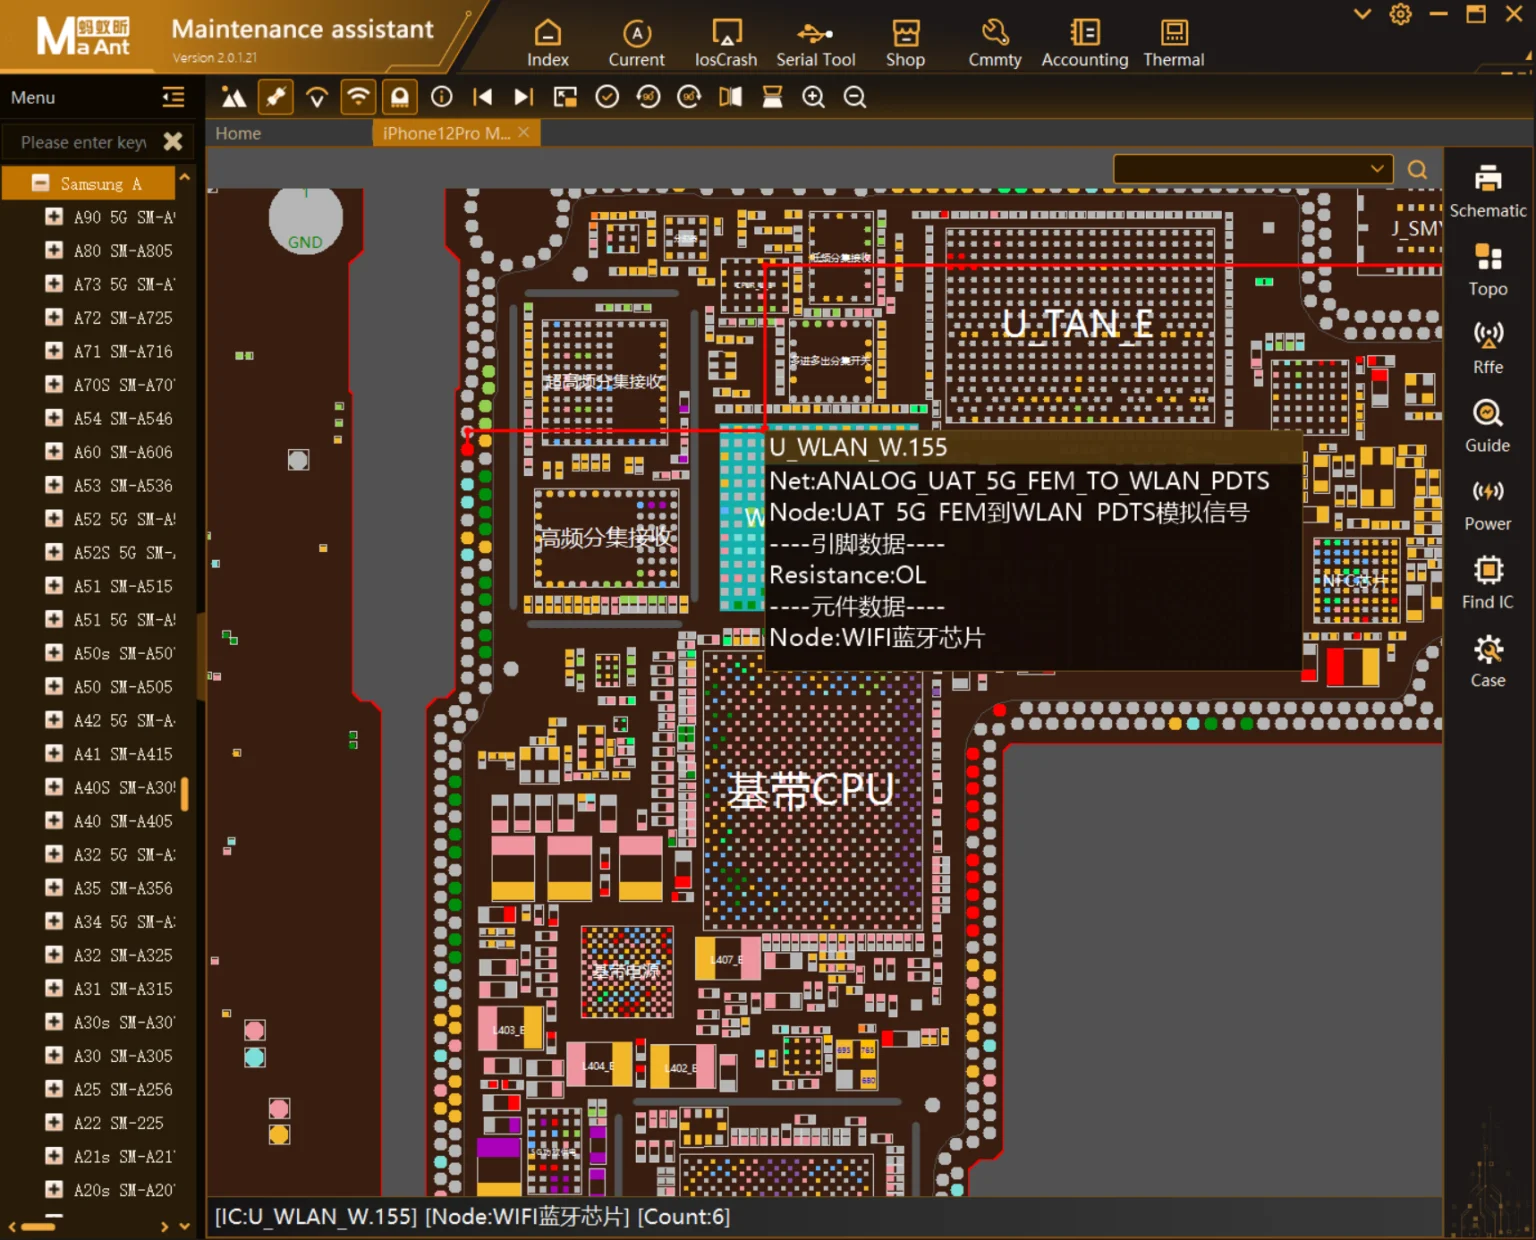
Task: Open the Thermal tool
Action: tap(1173, 44)
